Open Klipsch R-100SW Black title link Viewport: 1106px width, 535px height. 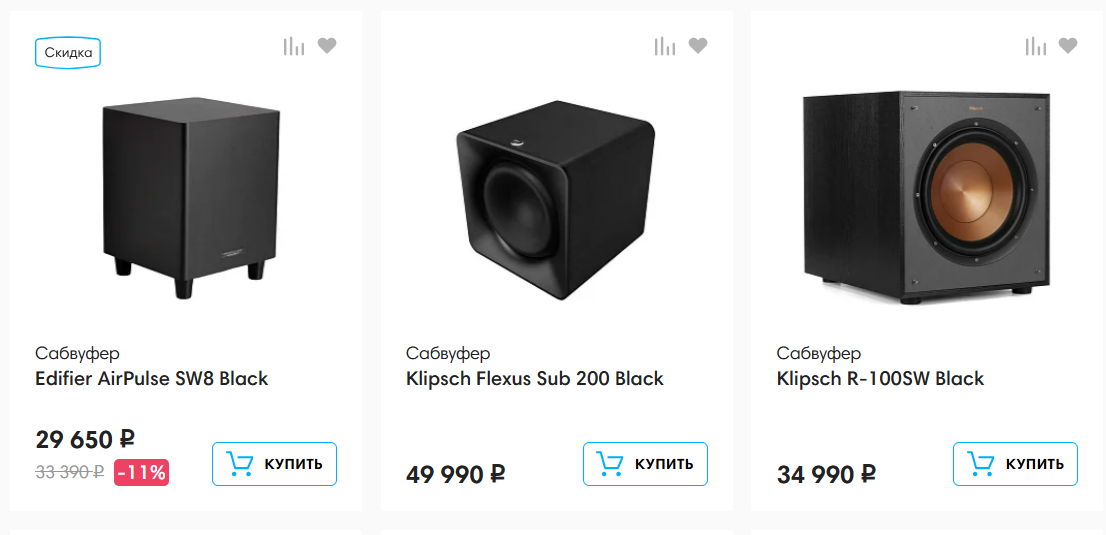pyautogui.click(x=880, y=379)
